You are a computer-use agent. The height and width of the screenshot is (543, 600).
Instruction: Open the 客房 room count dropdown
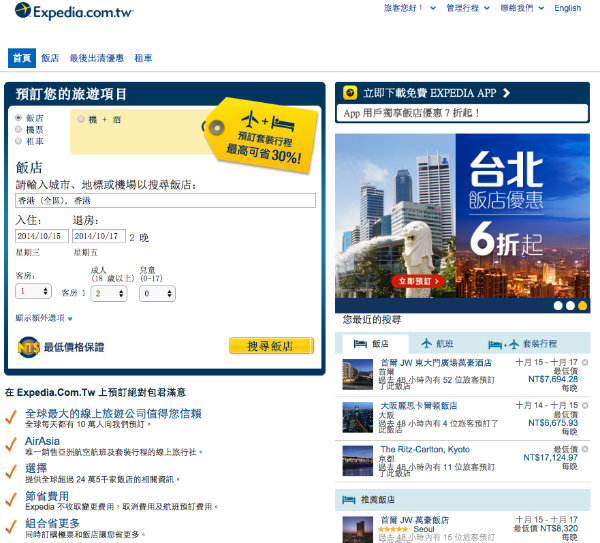[x=33, y=291]
